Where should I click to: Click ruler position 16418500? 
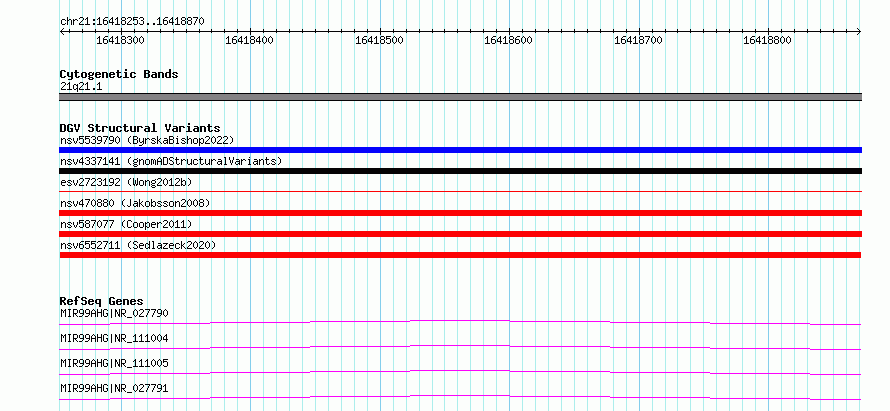pos(379,40)
